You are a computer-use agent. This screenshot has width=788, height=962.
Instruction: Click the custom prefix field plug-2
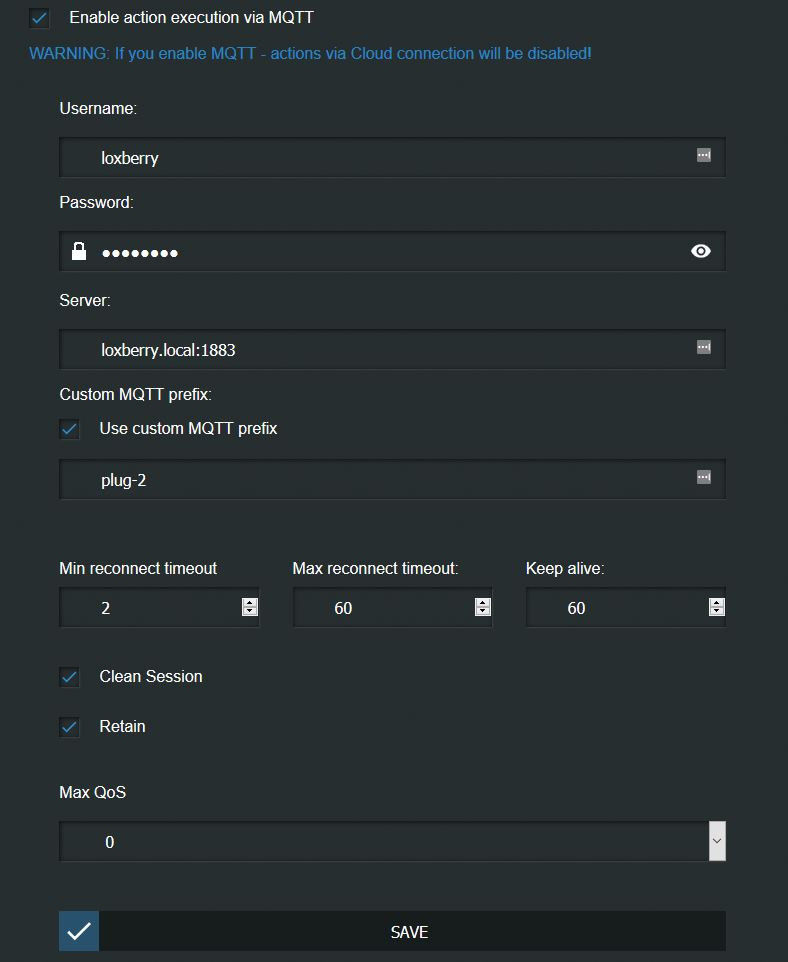(380, 480)
